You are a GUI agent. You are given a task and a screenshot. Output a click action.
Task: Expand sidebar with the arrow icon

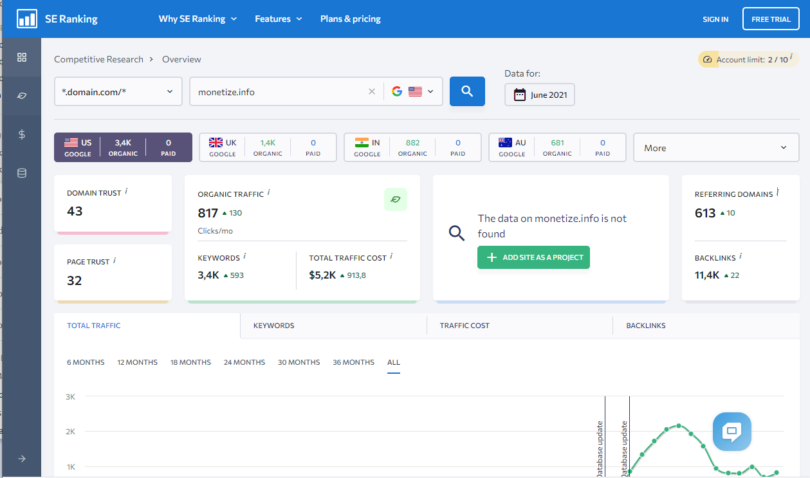22,458
